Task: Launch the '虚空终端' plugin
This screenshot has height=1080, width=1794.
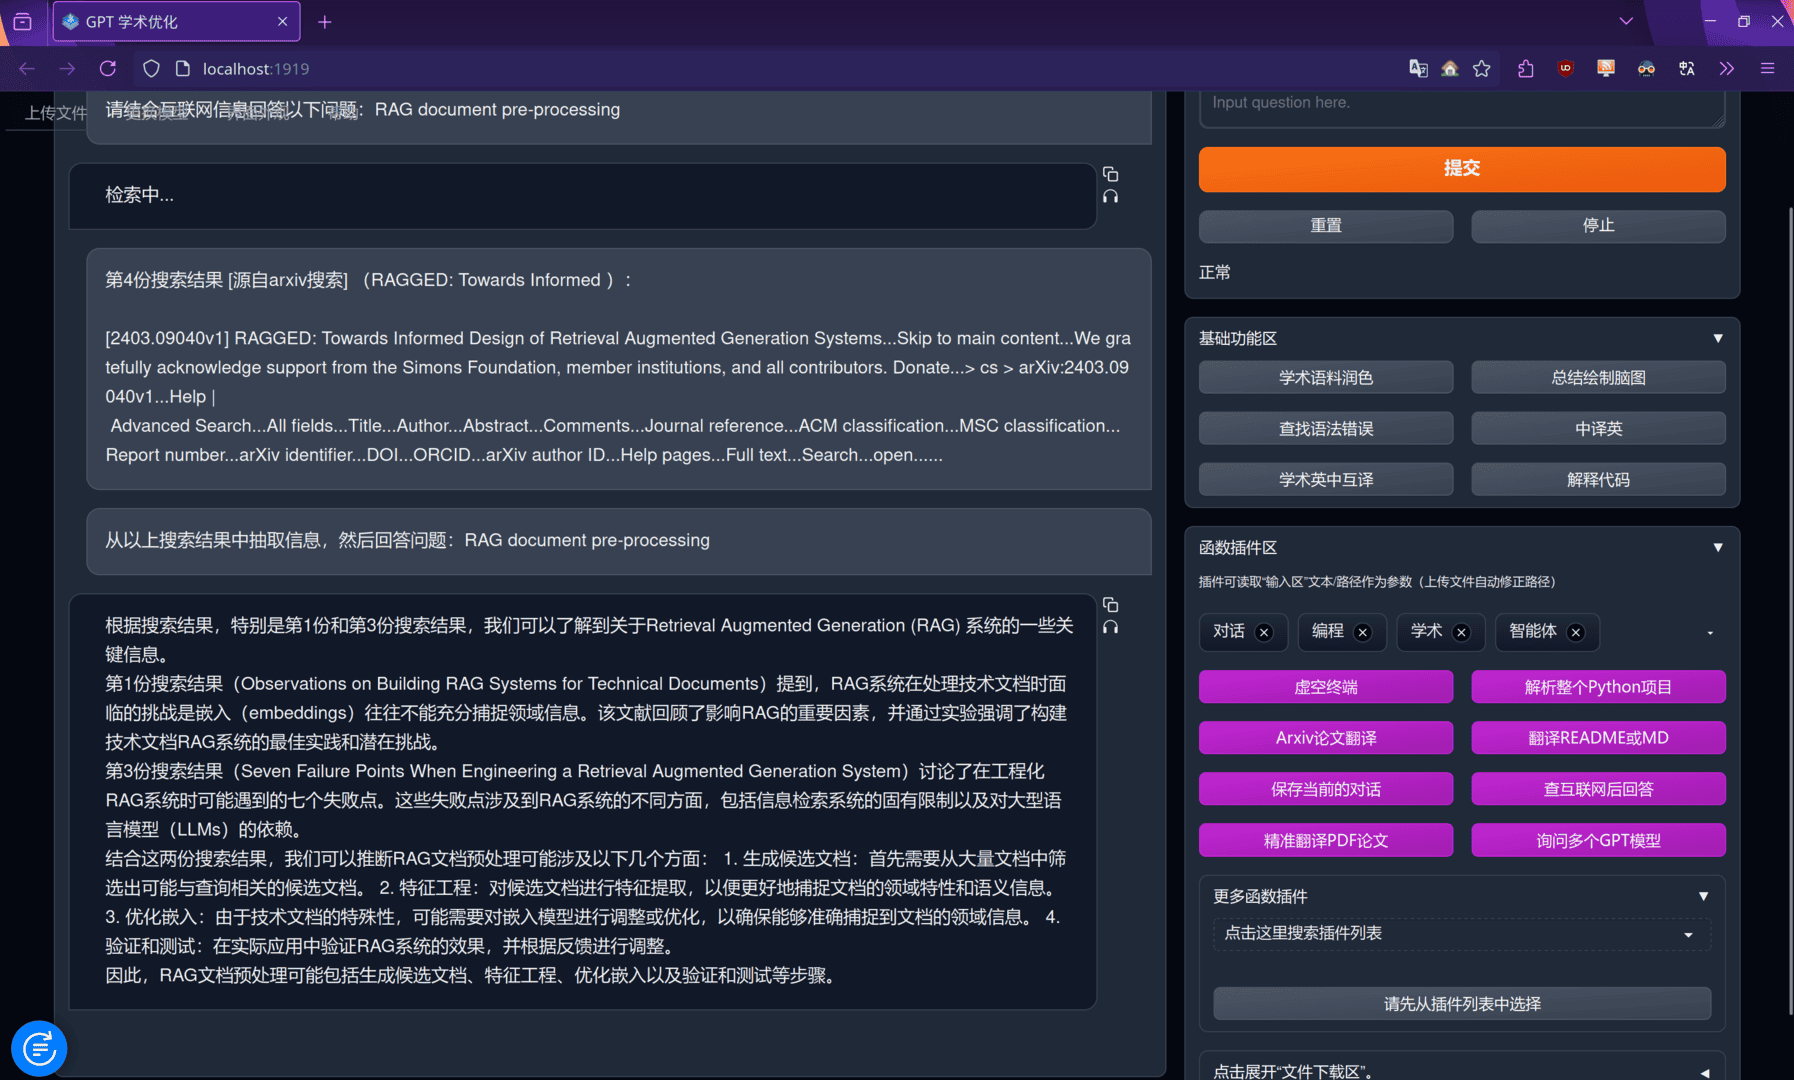Action: tap(1326, 687)
